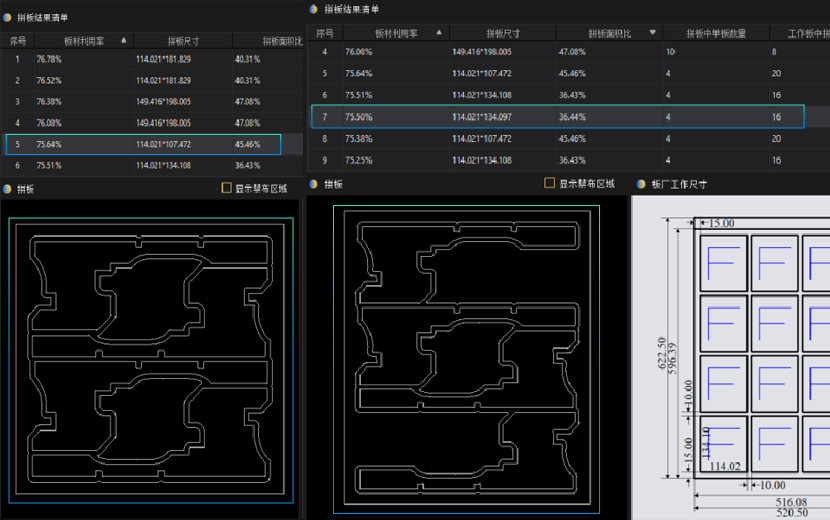Image resolution: width=830 pixels, height=520 pixels.
Task: Click the 拼板中单板数量 column header
Action: pyautogui.click(x=716, y=33)
